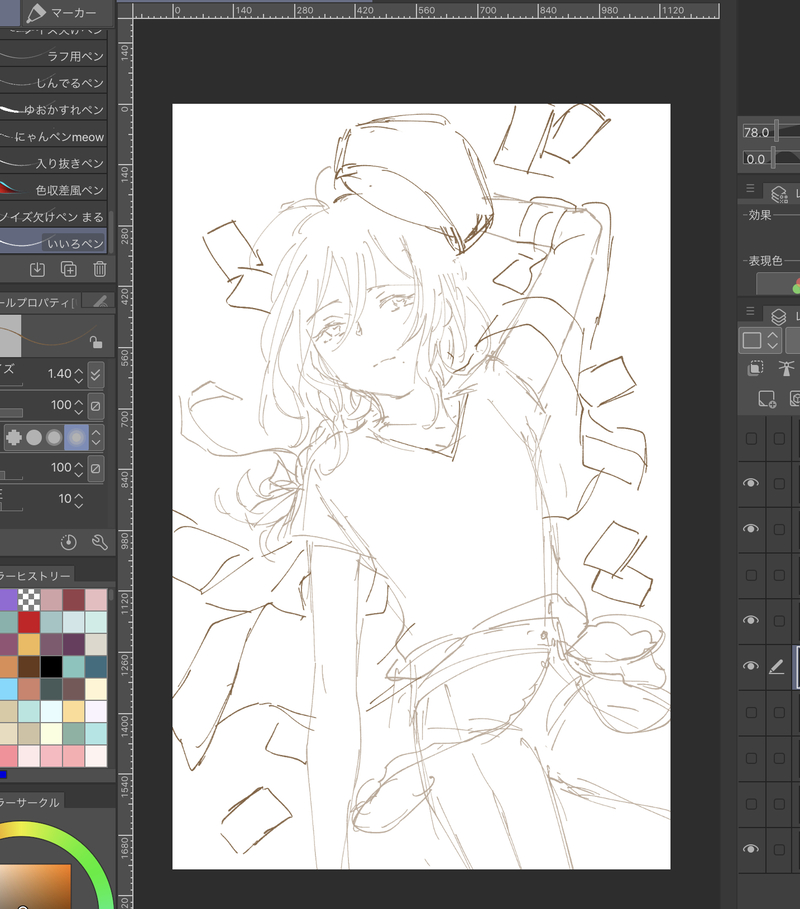This screenshot has height=909, width=800.
Task: Switch to Layer Property panel tab
Action: (x=780, y=193)
